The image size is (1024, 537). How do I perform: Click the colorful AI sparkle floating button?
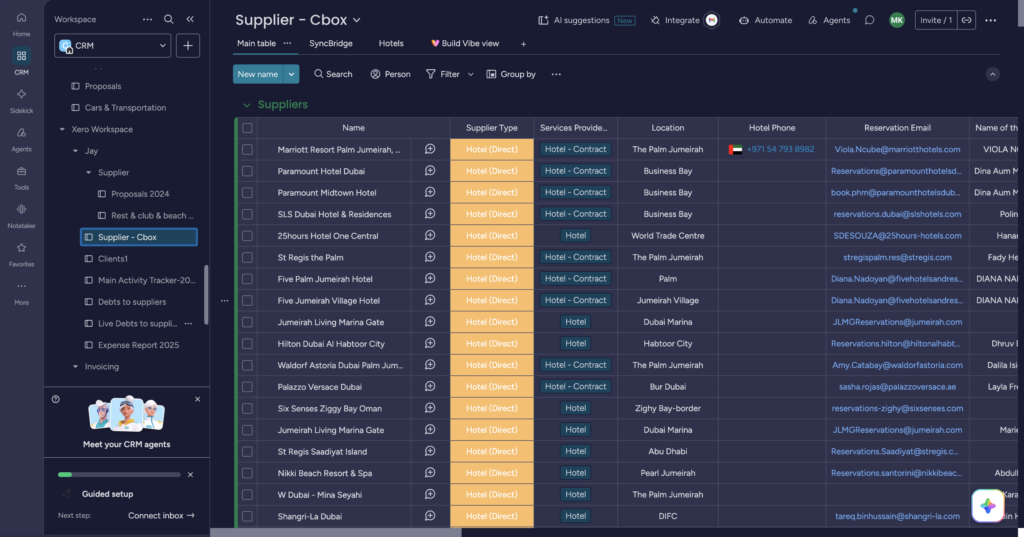pos(987,506)
